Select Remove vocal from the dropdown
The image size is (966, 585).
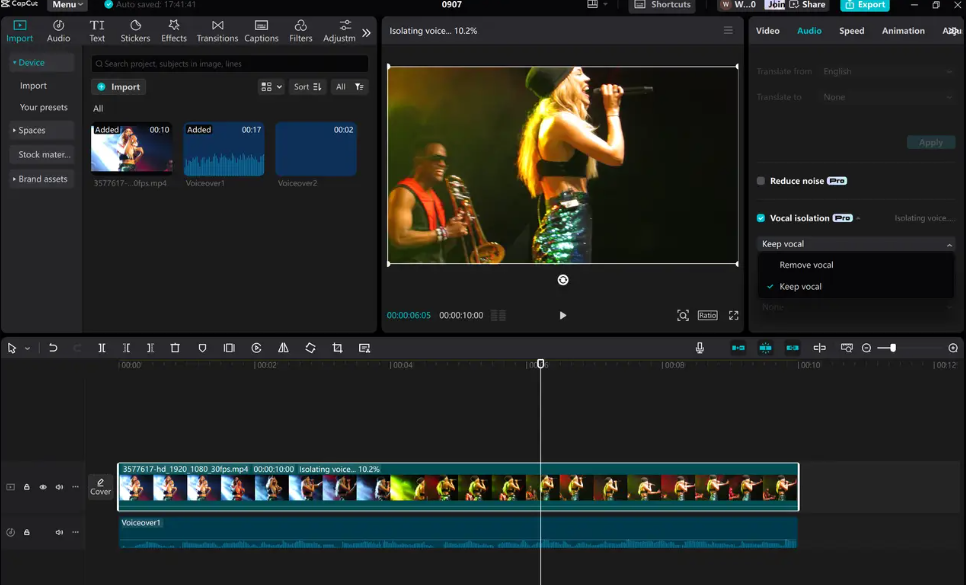[x=806, y=264]
